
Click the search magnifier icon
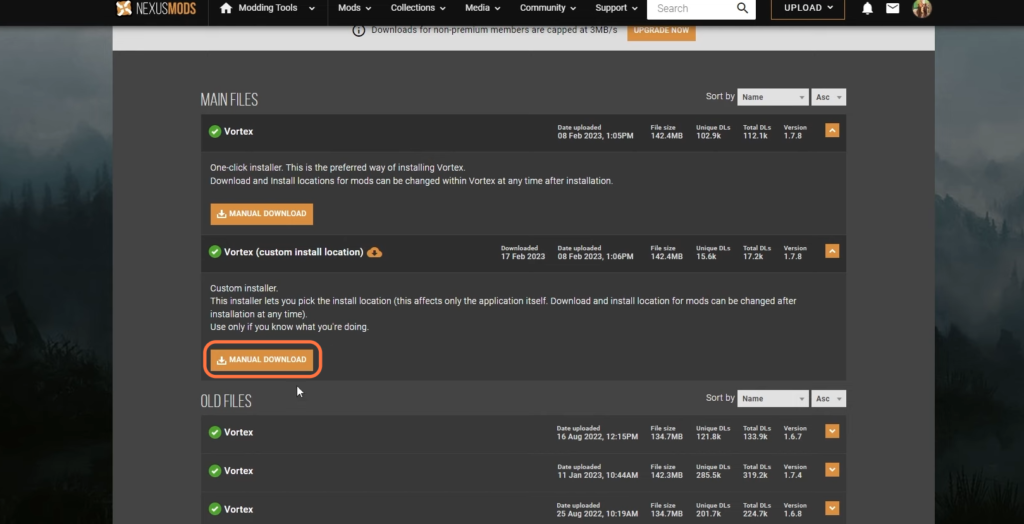tap(743, 8)
